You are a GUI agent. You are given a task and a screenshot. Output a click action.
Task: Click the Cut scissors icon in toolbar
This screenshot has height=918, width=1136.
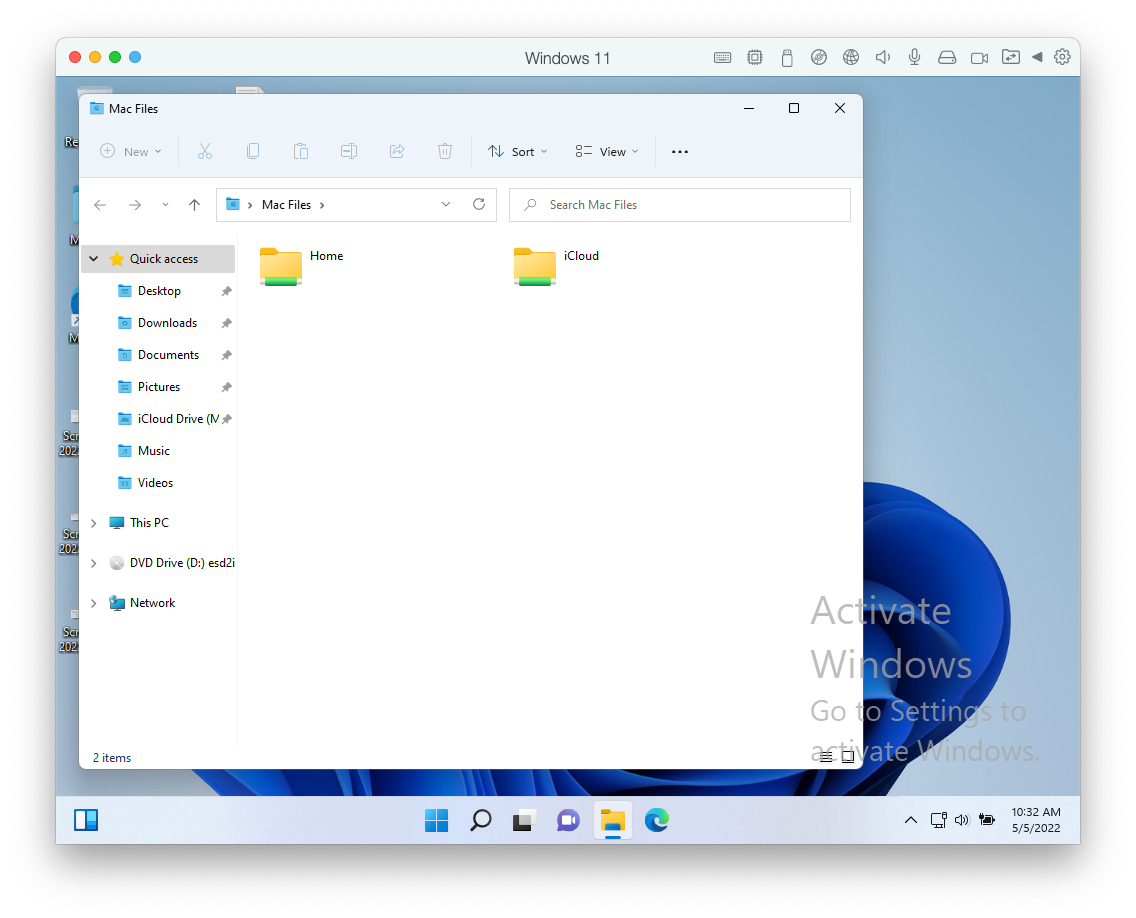(205, 151)
